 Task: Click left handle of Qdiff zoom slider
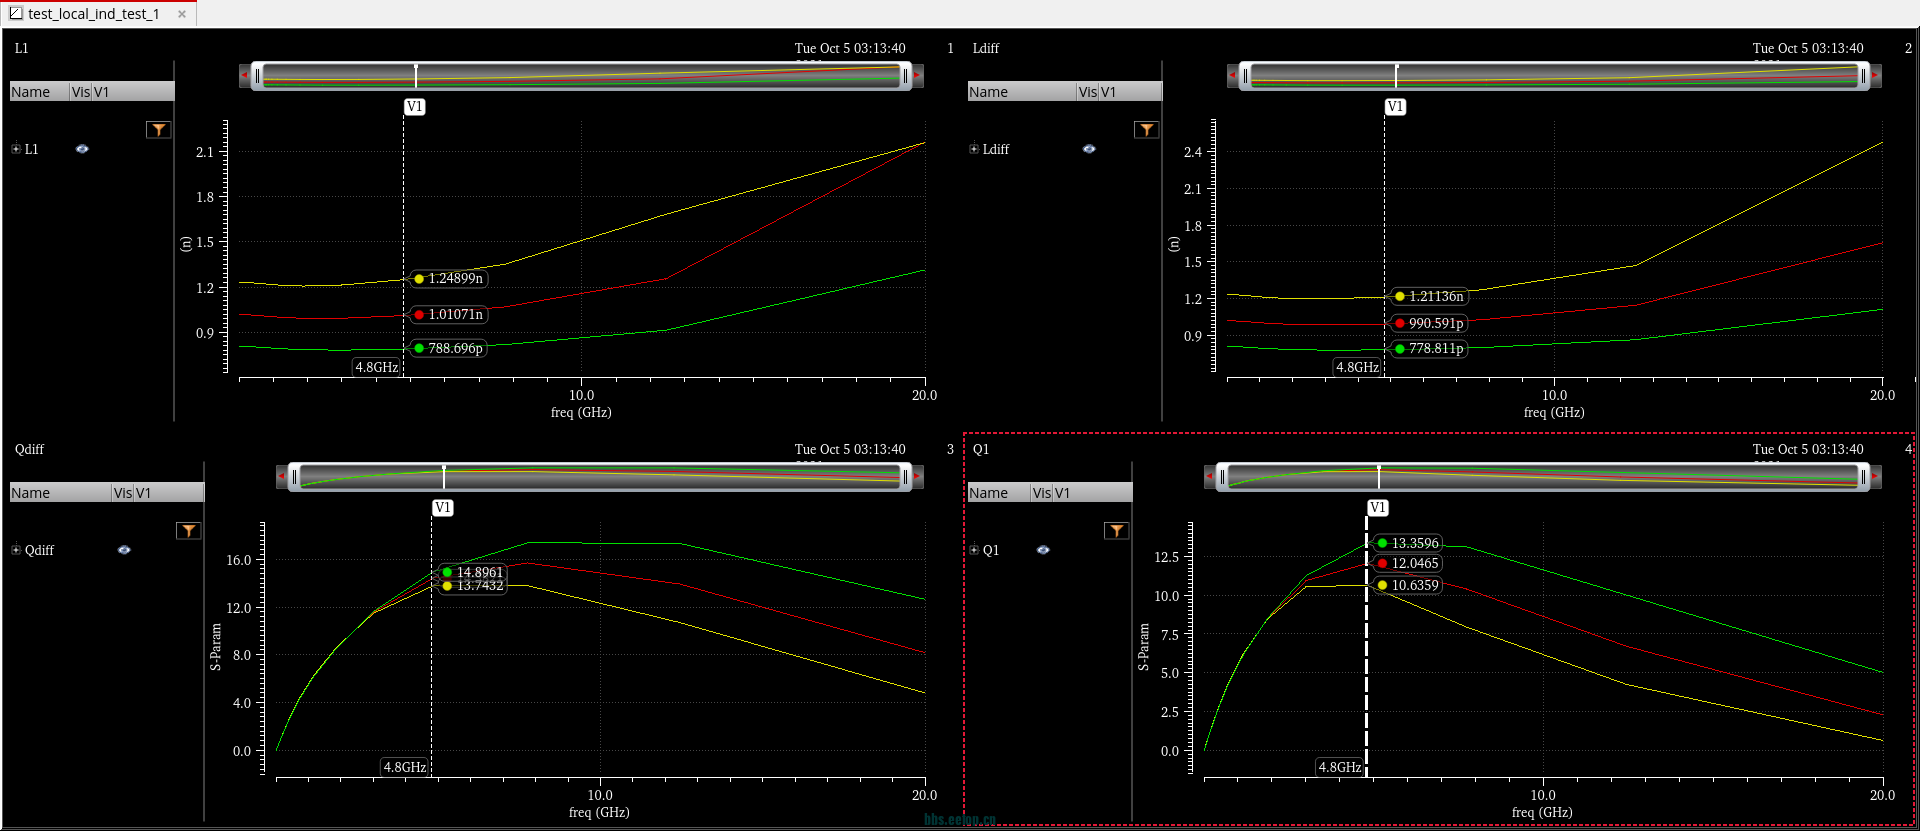(294, 477)
